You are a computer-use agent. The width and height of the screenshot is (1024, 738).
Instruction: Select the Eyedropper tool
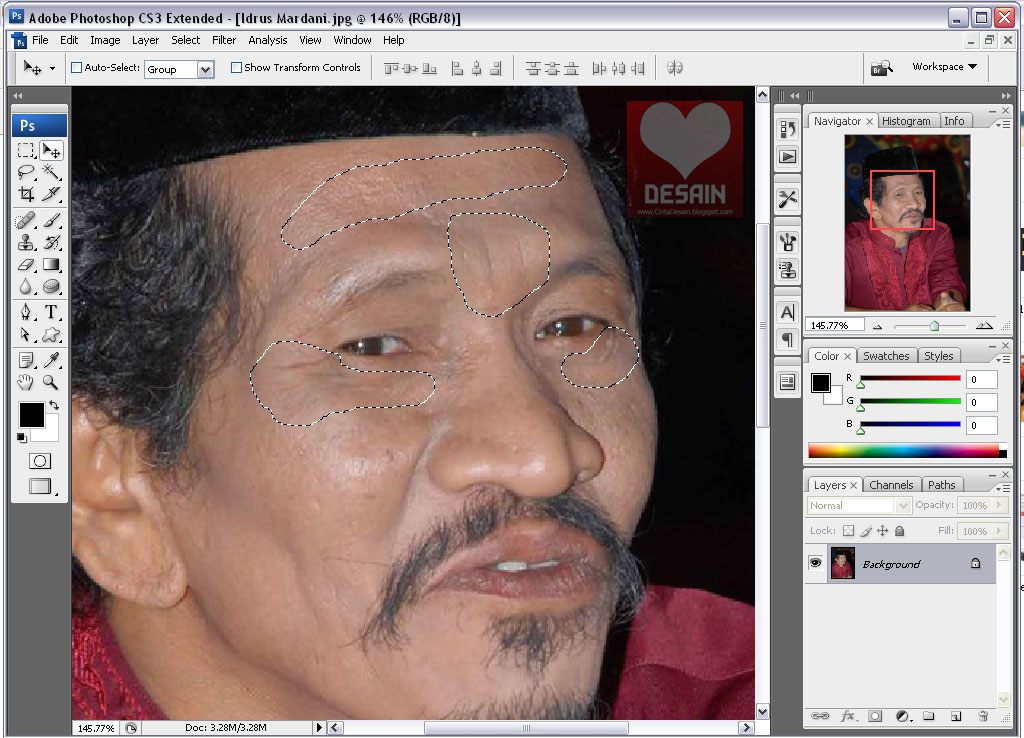[x=51, y=360]
